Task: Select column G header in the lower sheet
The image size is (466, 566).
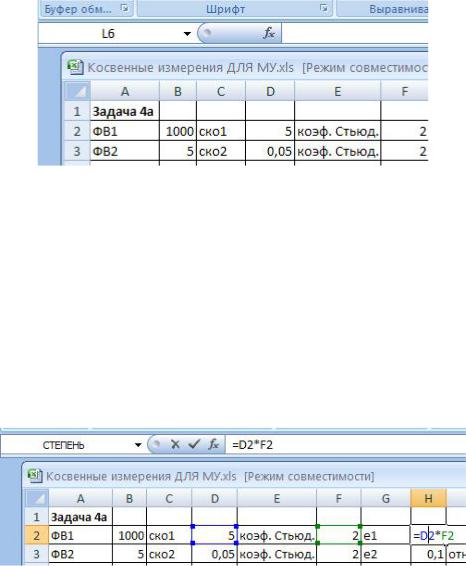Action: pyautogui.click(x=386, y=498)
